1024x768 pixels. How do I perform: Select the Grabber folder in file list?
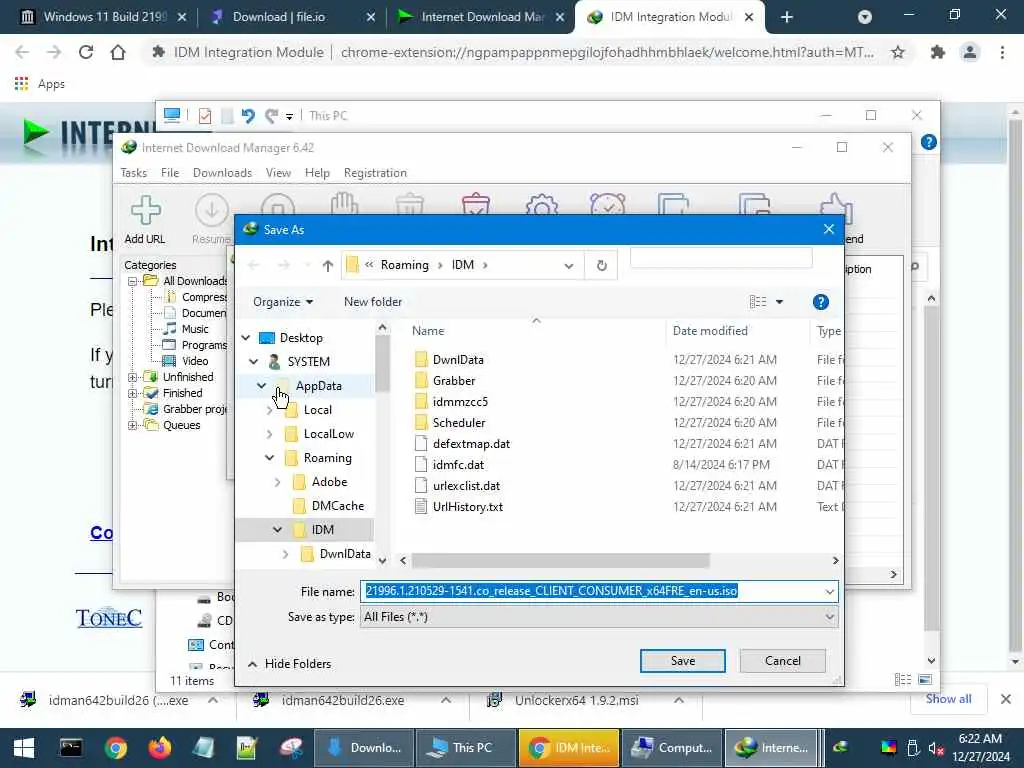click(x=453, y=381)
